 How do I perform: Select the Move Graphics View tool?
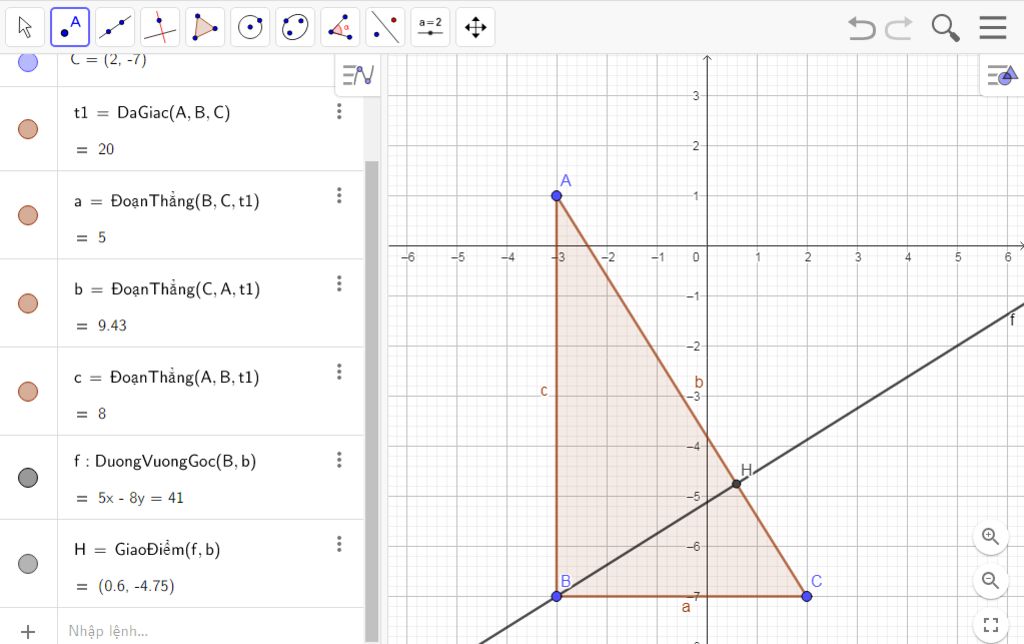[475, 27]
